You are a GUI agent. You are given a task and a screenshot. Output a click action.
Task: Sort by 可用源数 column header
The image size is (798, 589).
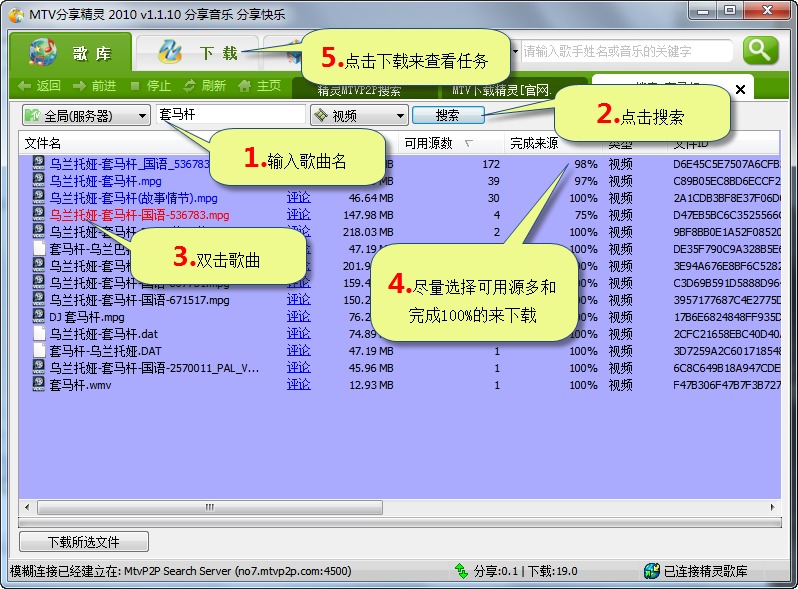point(429,144)
